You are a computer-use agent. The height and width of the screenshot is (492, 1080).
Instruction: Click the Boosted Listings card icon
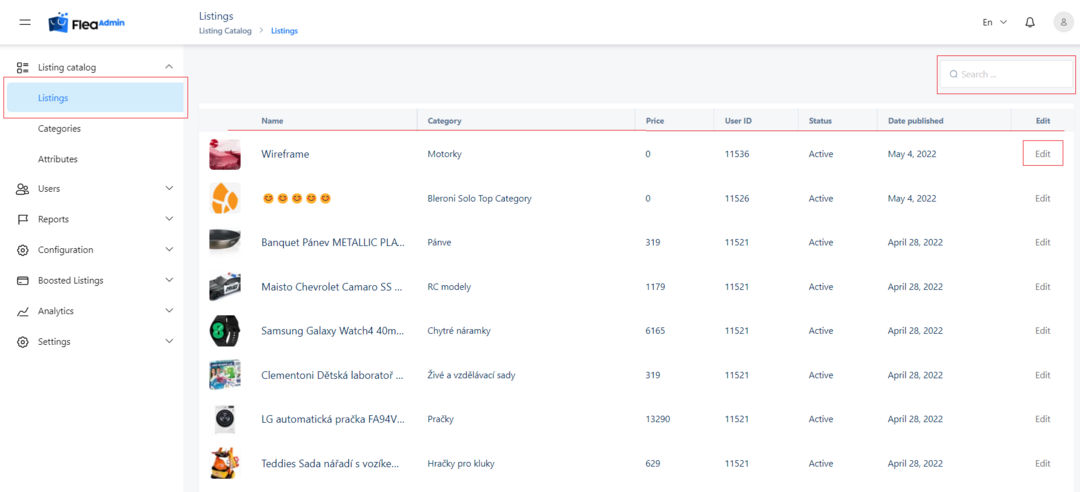22,281
